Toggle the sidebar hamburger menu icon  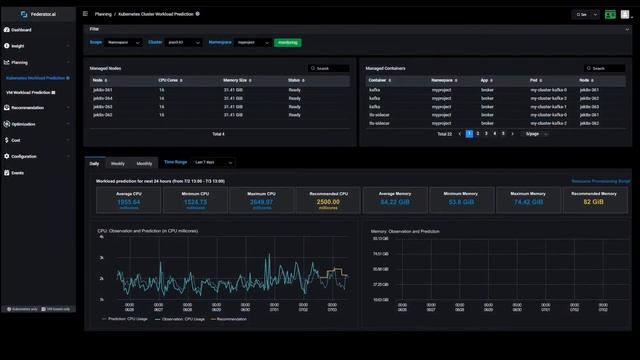[x=85, y=14]
